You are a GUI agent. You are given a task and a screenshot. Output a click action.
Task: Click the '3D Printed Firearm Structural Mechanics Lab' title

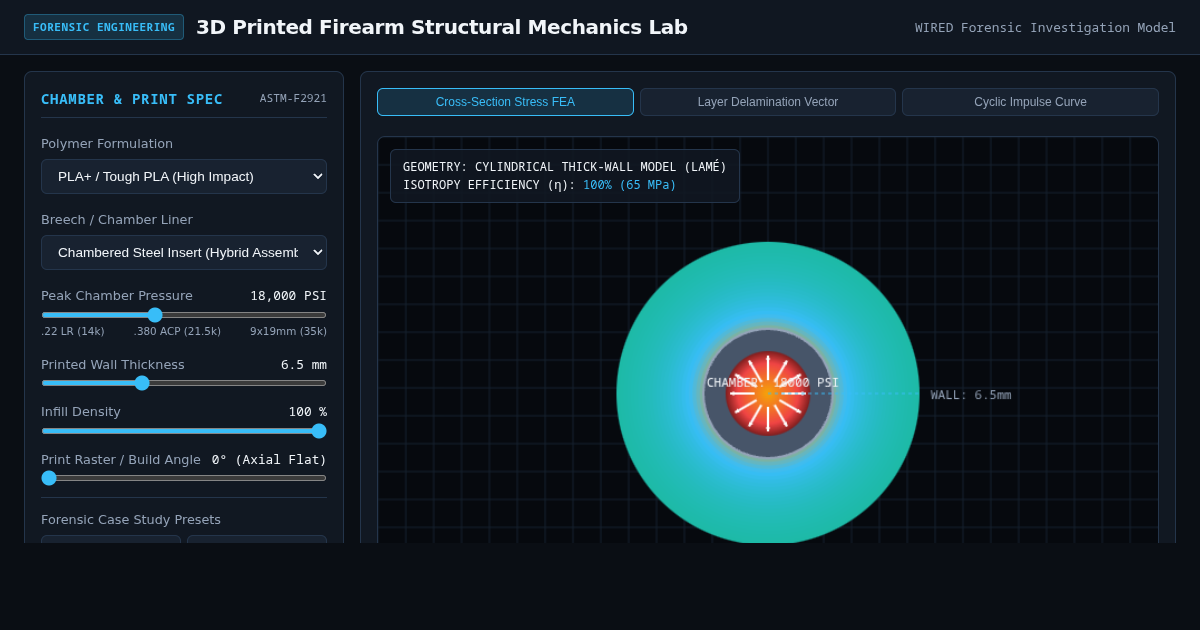click(x=442, y=27)
